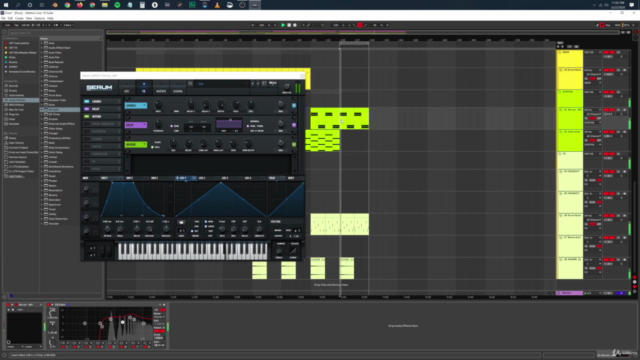This screenshot has height=360, width=640.
Task: Click the Link button in Ableton
Action: point(7,25)
